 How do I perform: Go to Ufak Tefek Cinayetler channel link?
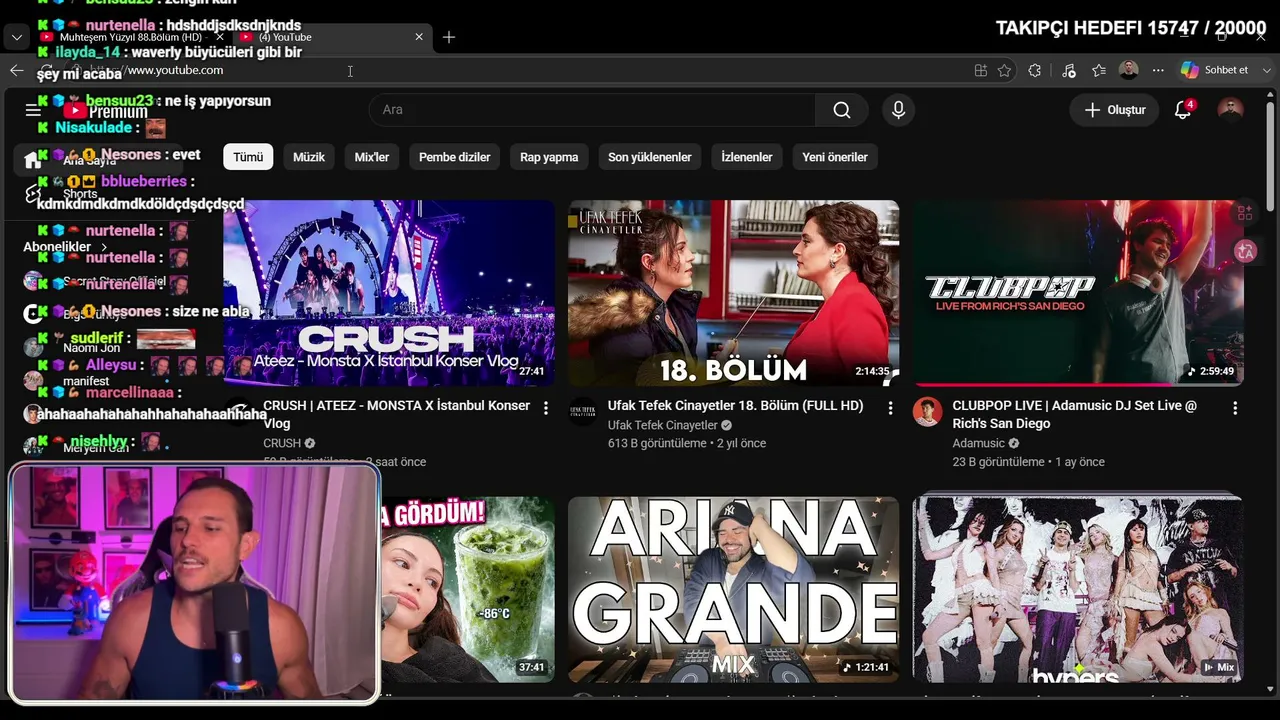pyautogui.click(x=663, y=425)
